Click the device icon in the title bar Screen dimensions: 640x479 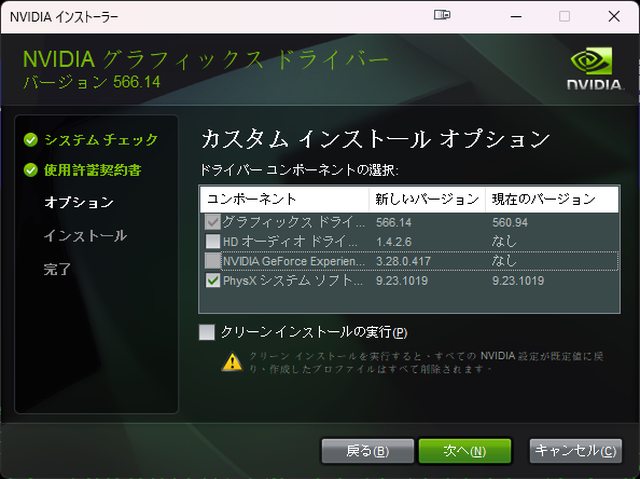coord(444,16)
